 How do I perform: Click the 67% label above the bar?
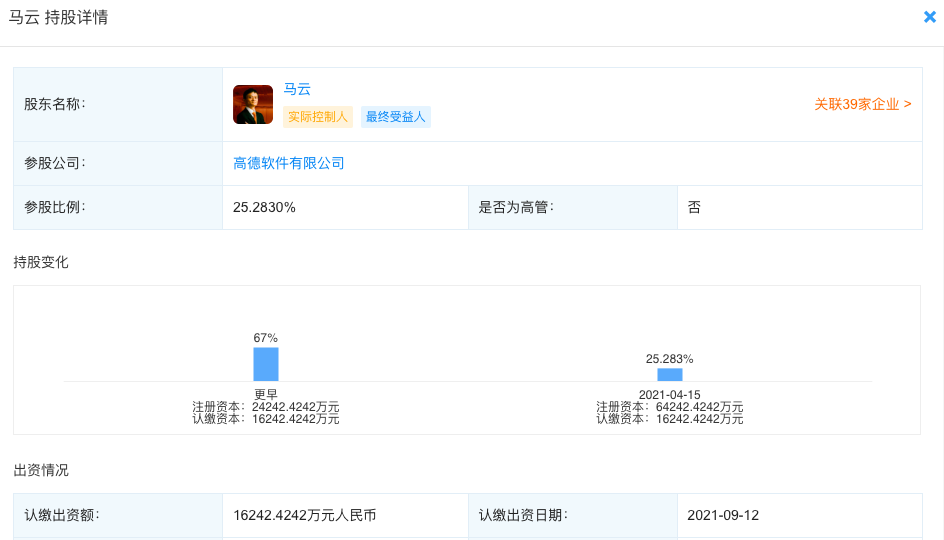(x=266, y=338)
